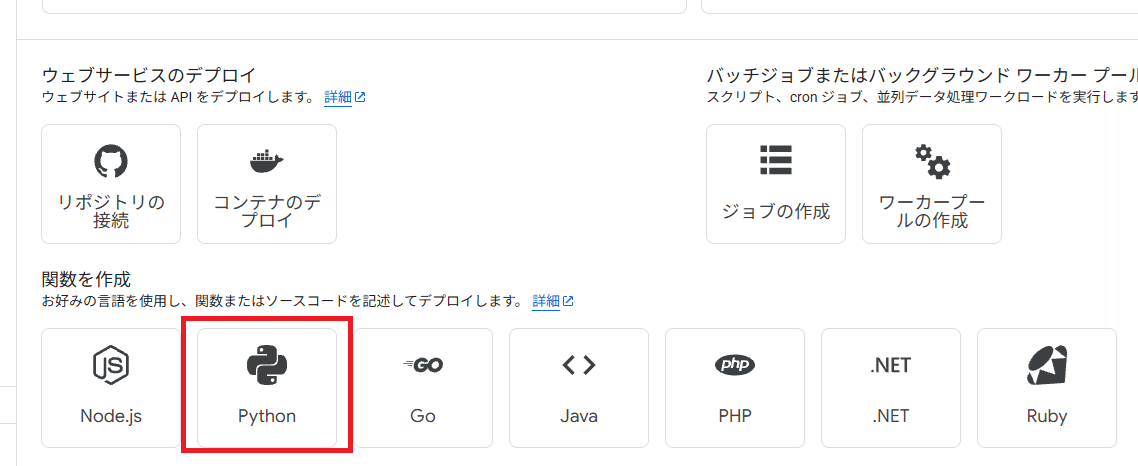This screenshot has height=466, width=1138.
Task: Click external-link icon beside web service 詳細
Action: pyautogui.click(x=360, y=97)
